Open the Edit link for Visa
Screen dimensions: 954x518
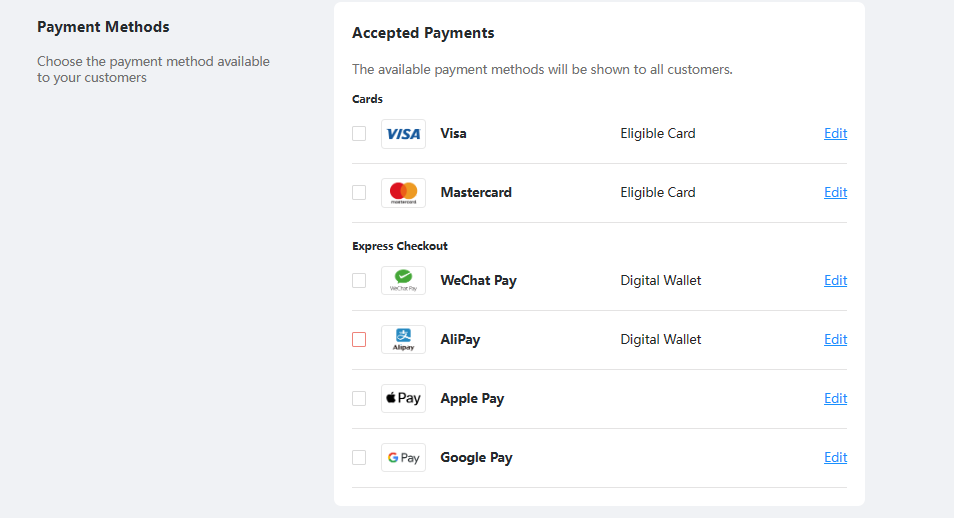(835, 133)
